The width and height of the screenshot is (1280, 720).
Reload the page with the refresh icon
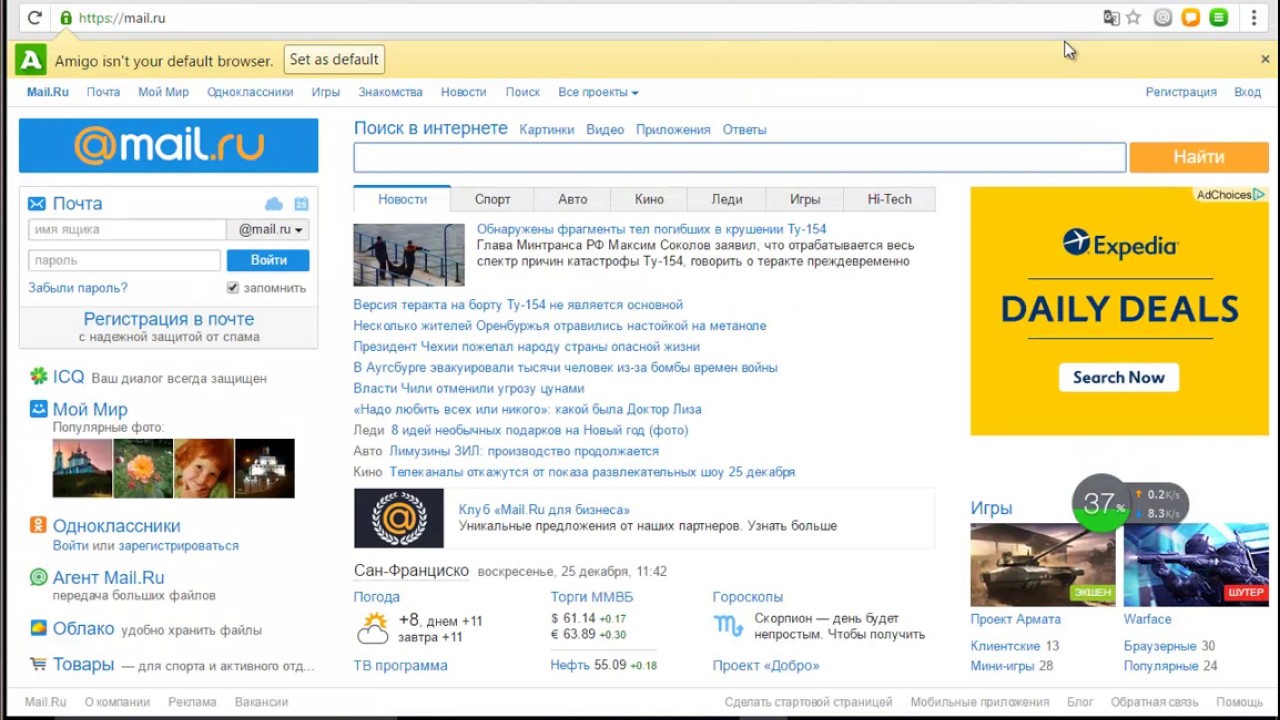[34, 18]
